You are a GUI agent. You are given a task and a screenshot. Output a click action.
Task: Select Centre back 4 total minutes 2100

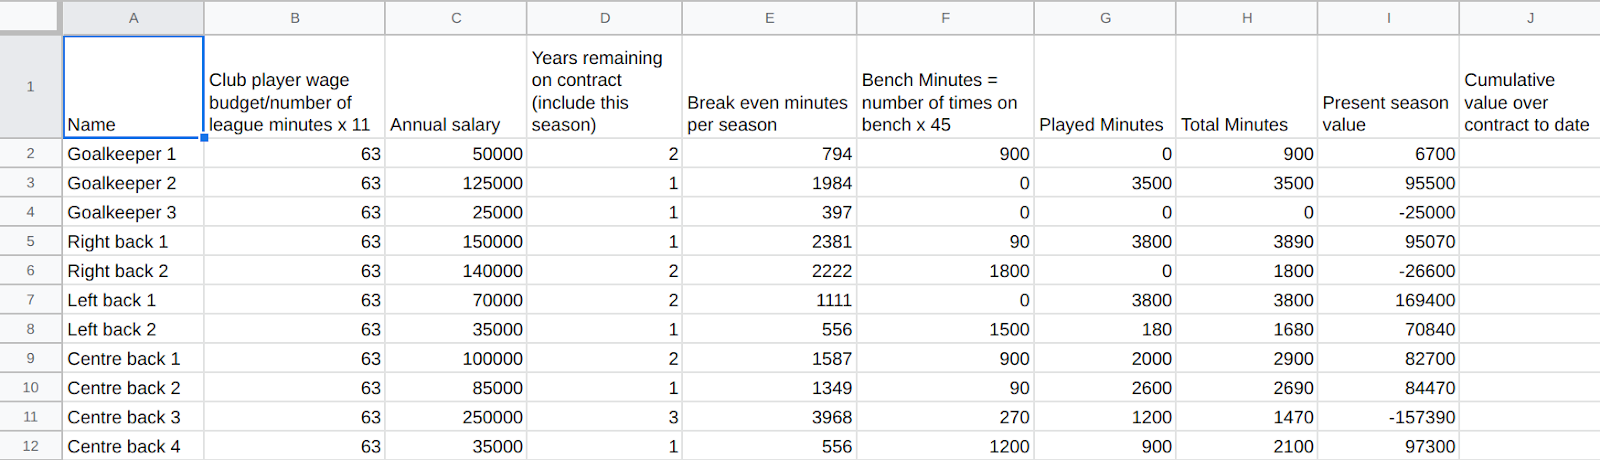pyautogui.click(x=1247, y=446)
